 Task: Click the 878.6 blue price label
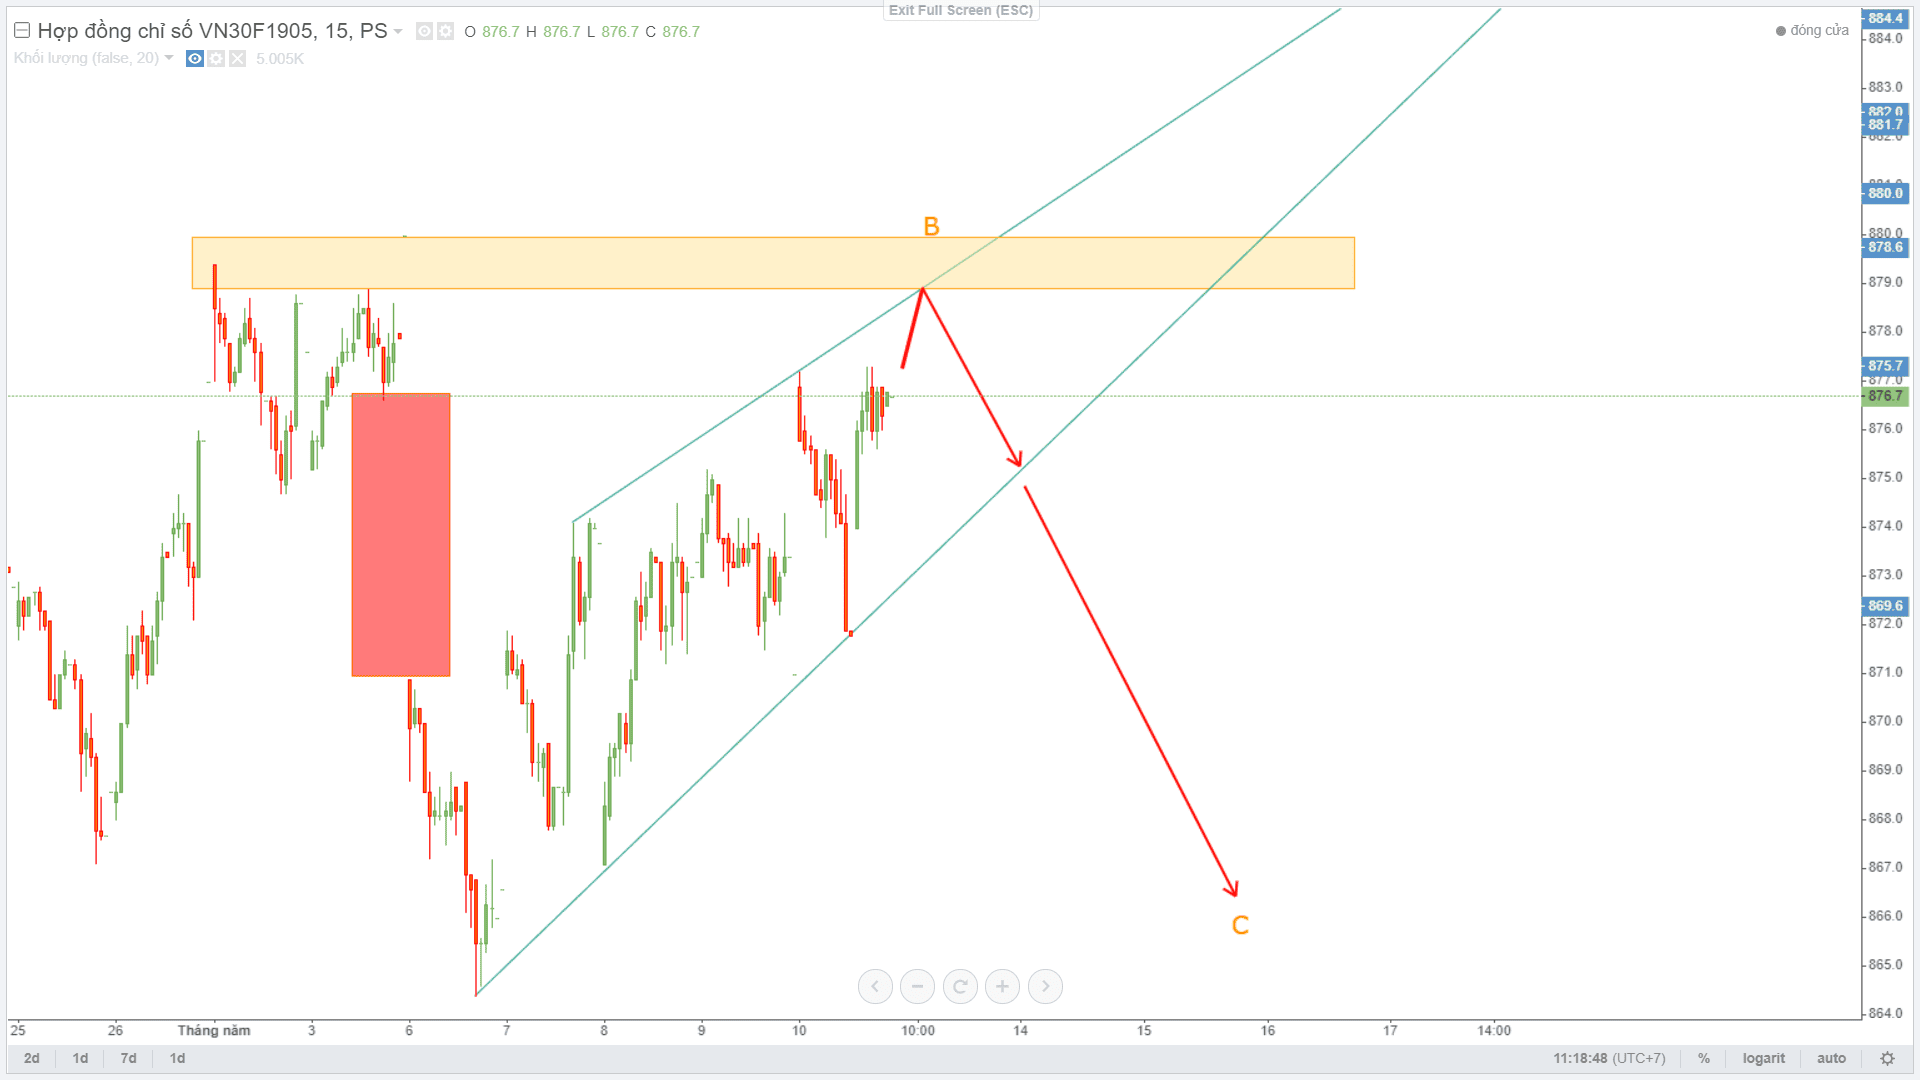tap(1885, 247)
